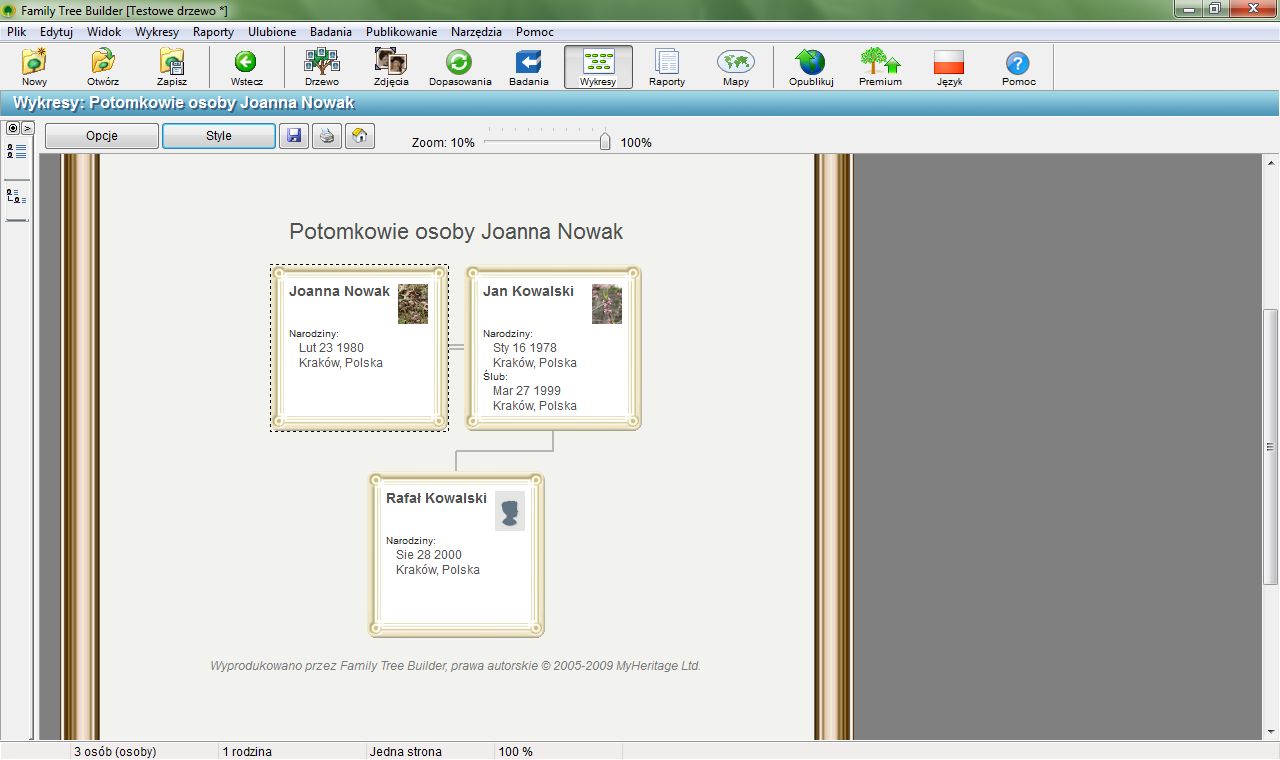Open the Ulubione menu
The height and width of the screenshot is (760, 1280).
[x=272, y=32]
